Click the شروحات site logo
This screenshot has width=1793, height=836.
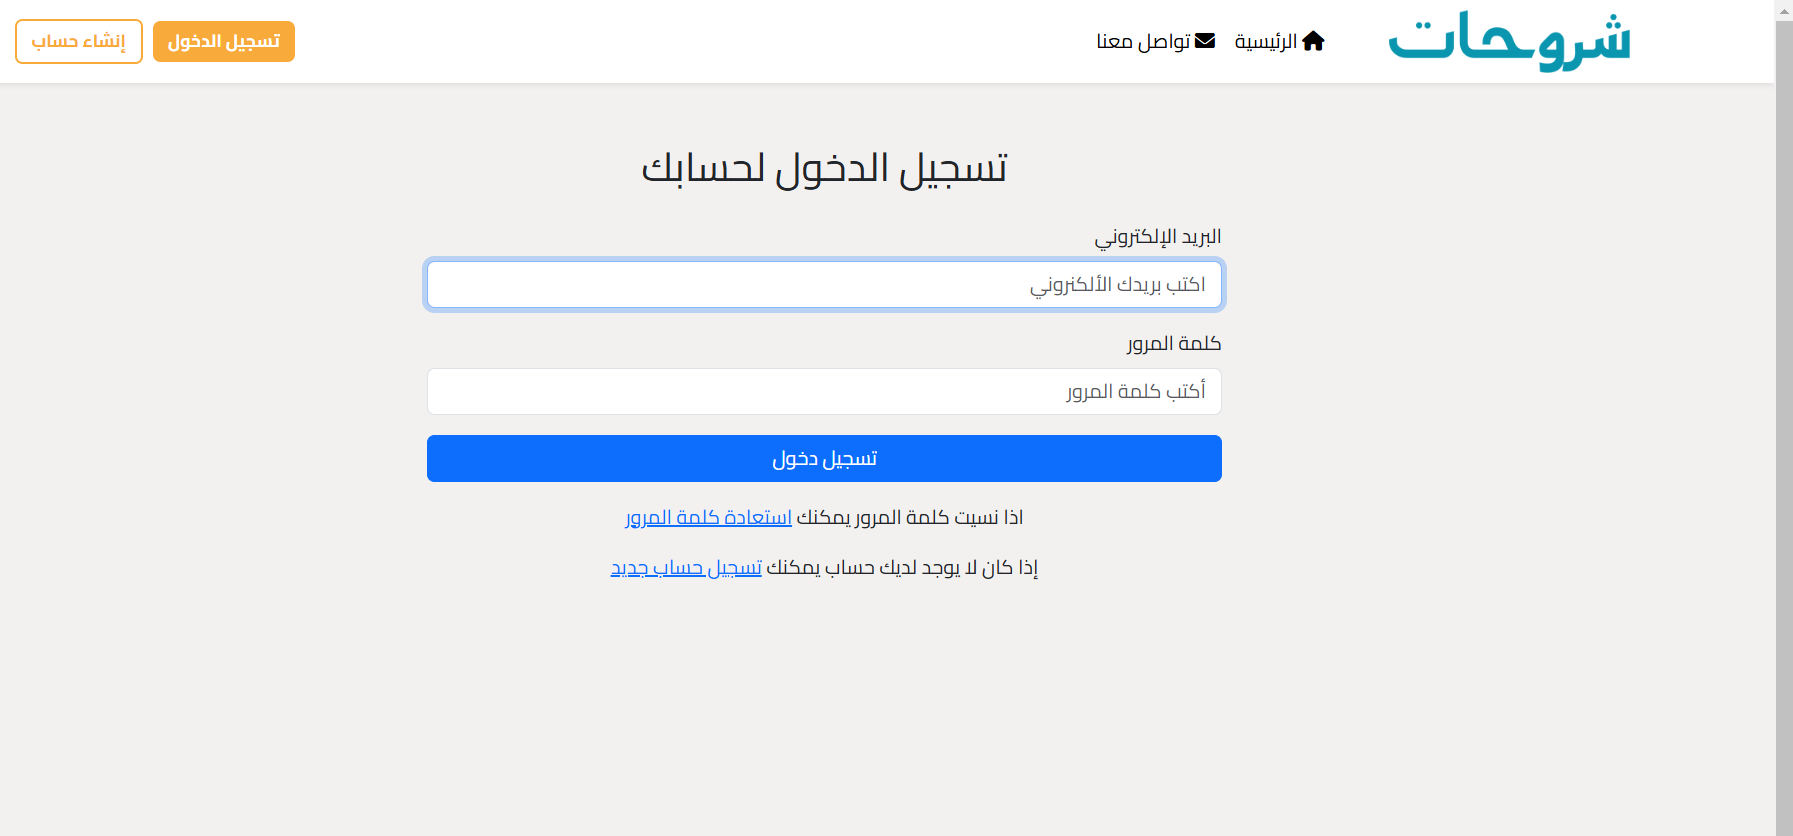point(1509,41)
